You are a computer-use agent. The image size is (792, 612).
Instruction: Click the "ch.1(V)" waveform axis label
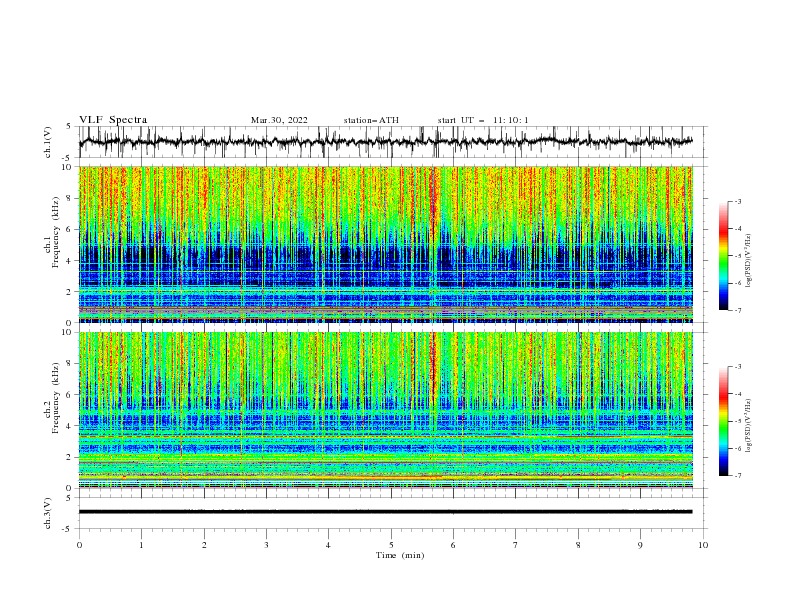48,142
